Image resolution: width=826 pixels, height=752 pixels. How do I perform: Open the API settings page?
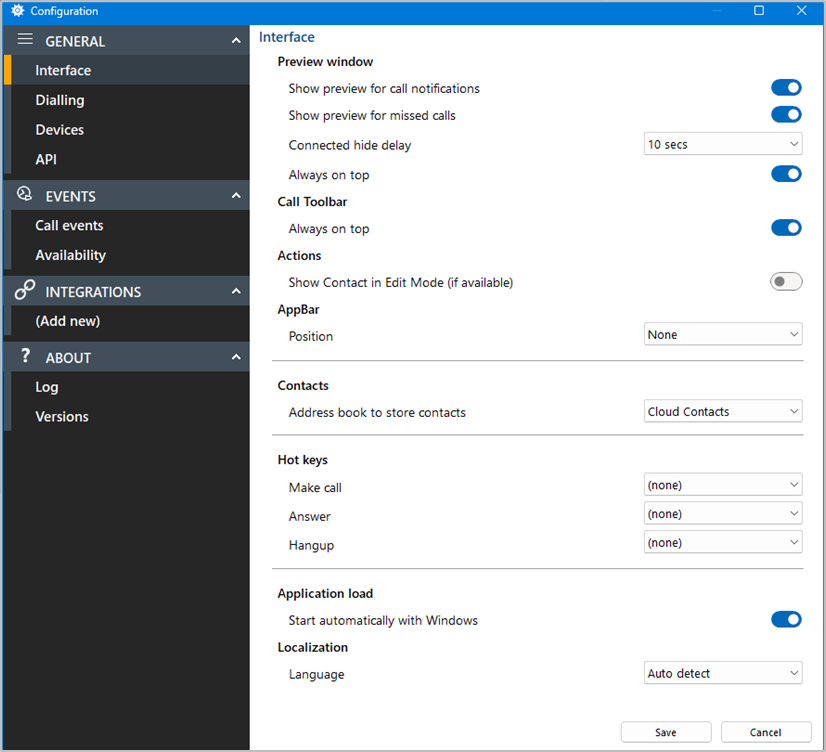point(126,159)
